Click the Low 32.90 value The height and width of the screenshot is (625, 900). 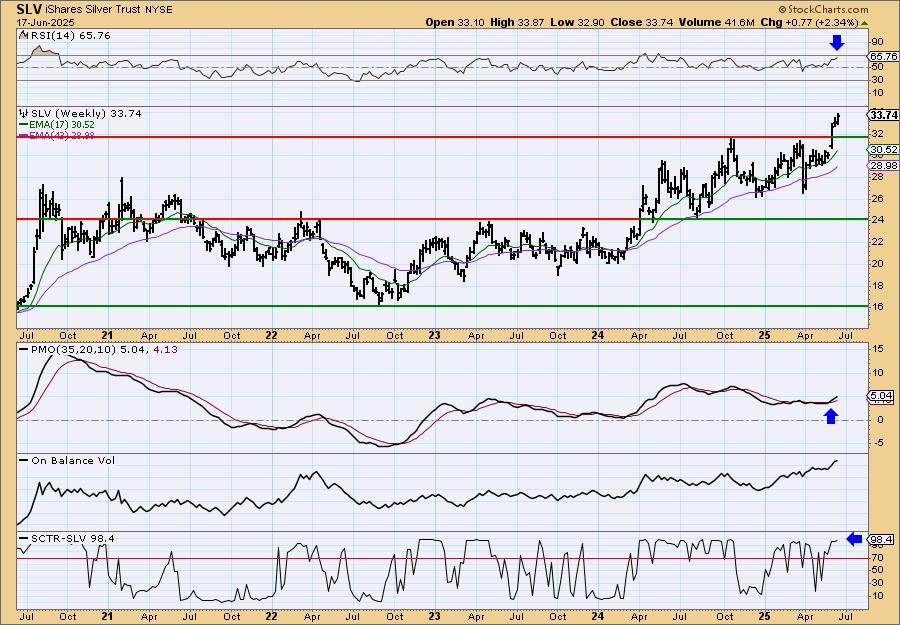coord(577,22)
